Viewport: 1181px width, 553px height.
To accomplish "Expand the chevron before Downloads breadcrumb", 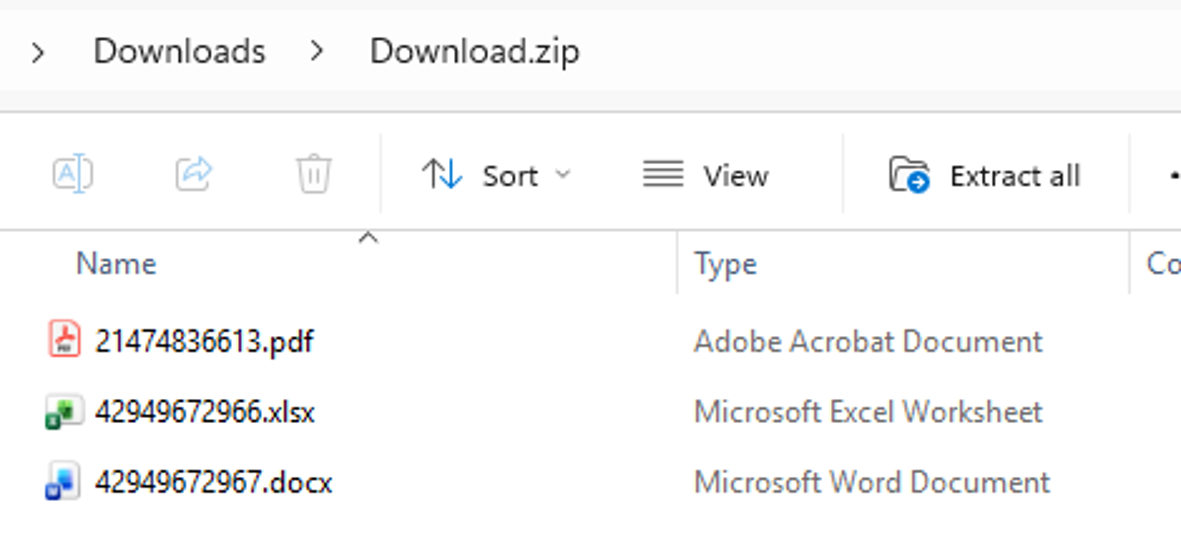I will coord(37,53).
